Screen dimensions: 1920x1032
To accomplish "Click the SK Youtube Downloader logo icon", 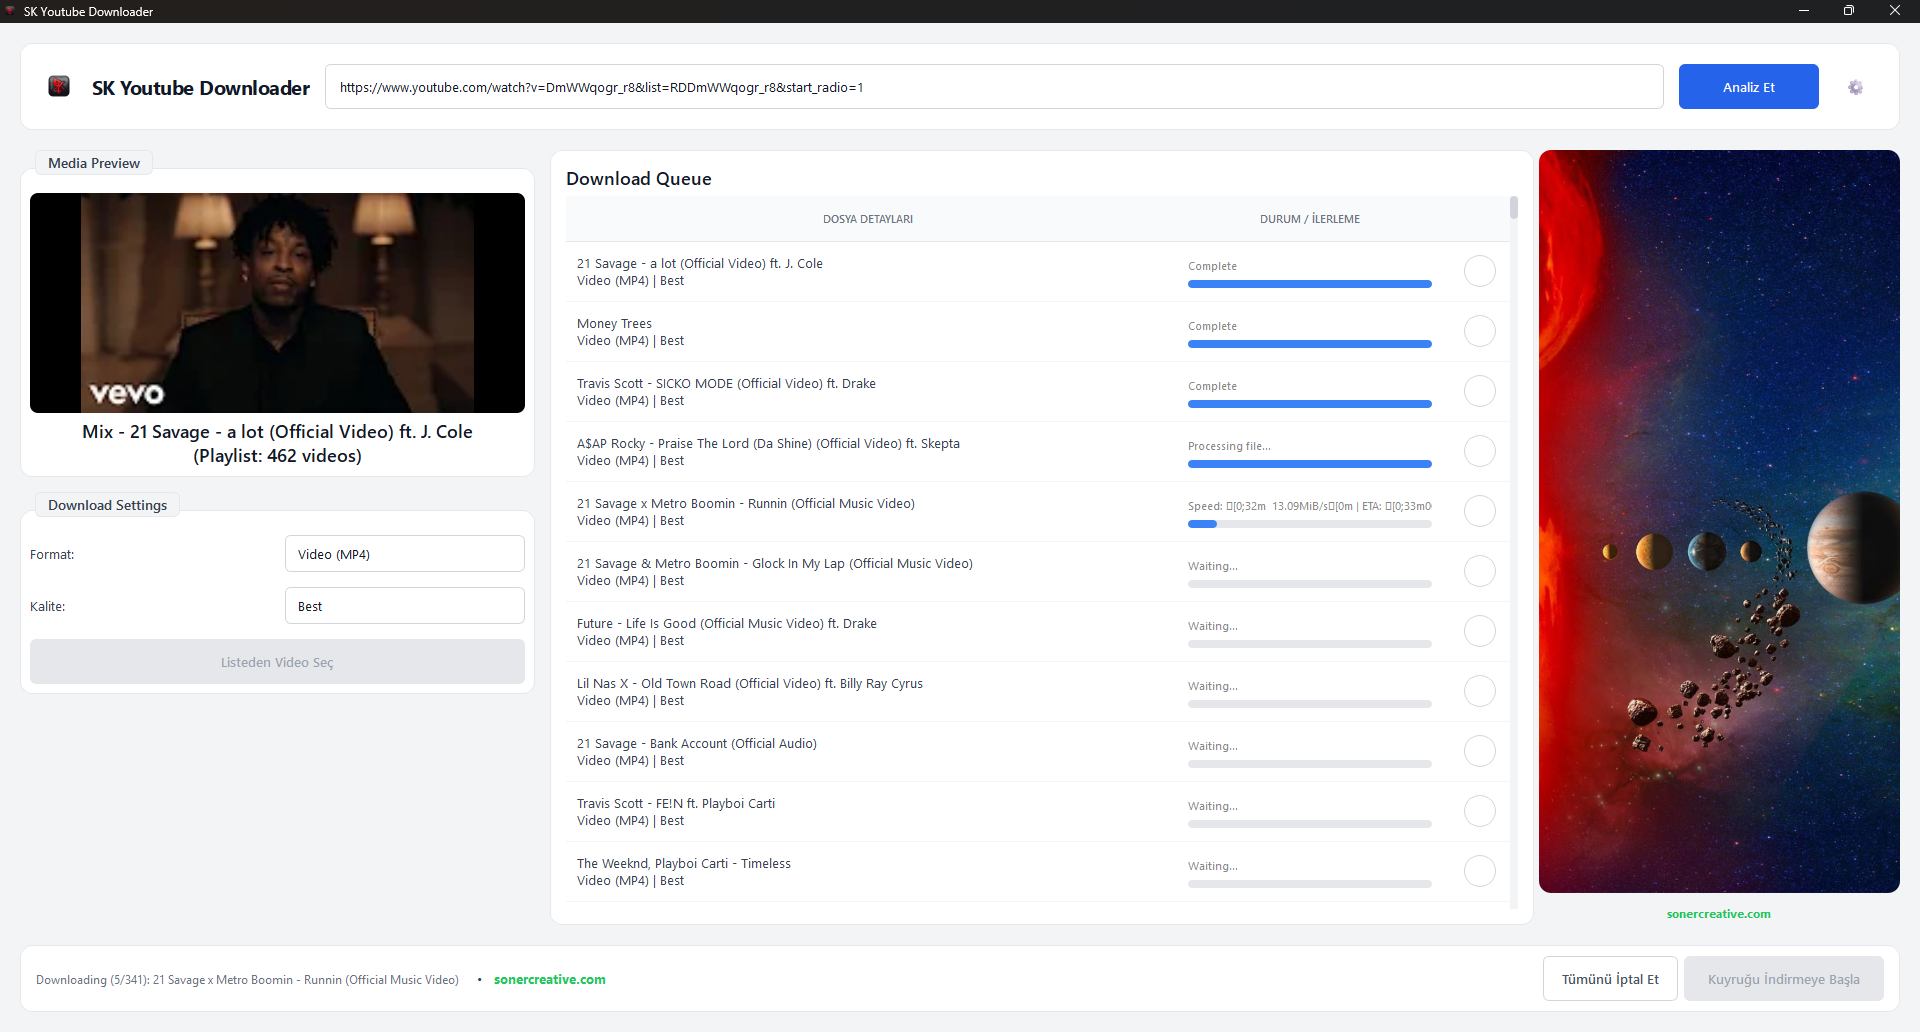I will click(x=59, y=86).
